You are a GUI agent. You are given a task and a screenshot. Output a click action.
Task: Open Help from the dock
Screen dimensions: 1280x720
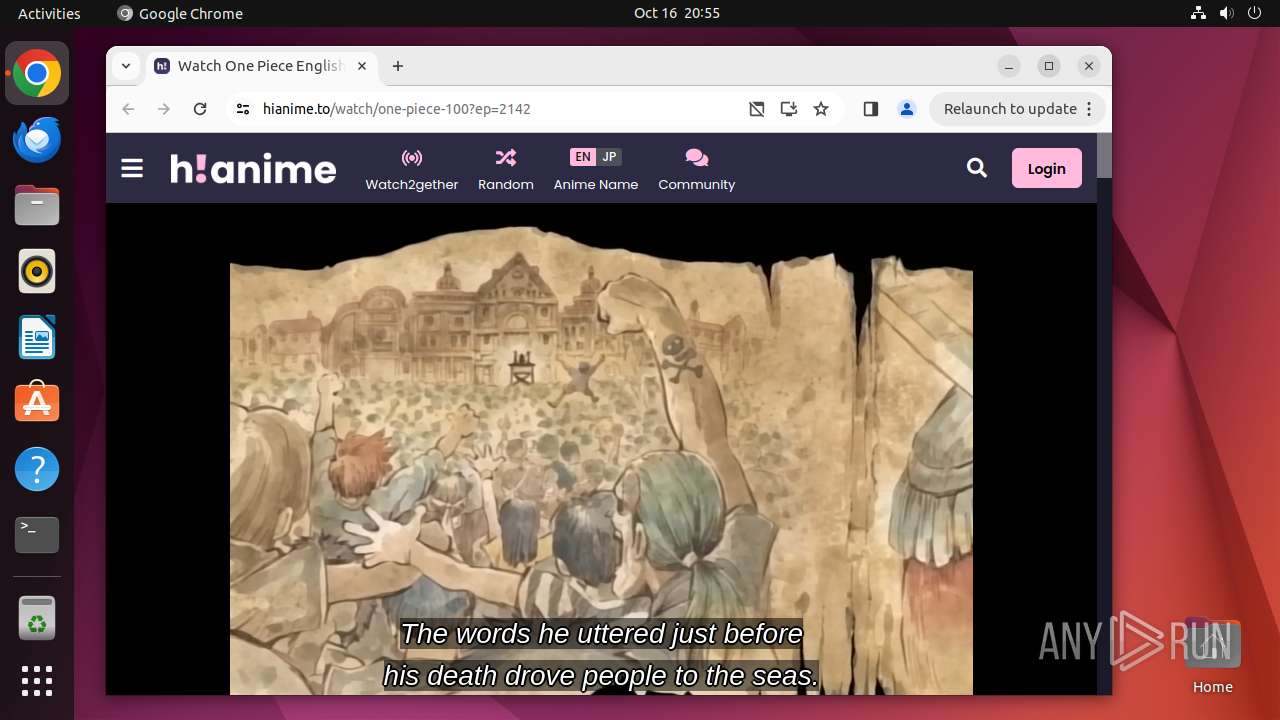point(37,469)
